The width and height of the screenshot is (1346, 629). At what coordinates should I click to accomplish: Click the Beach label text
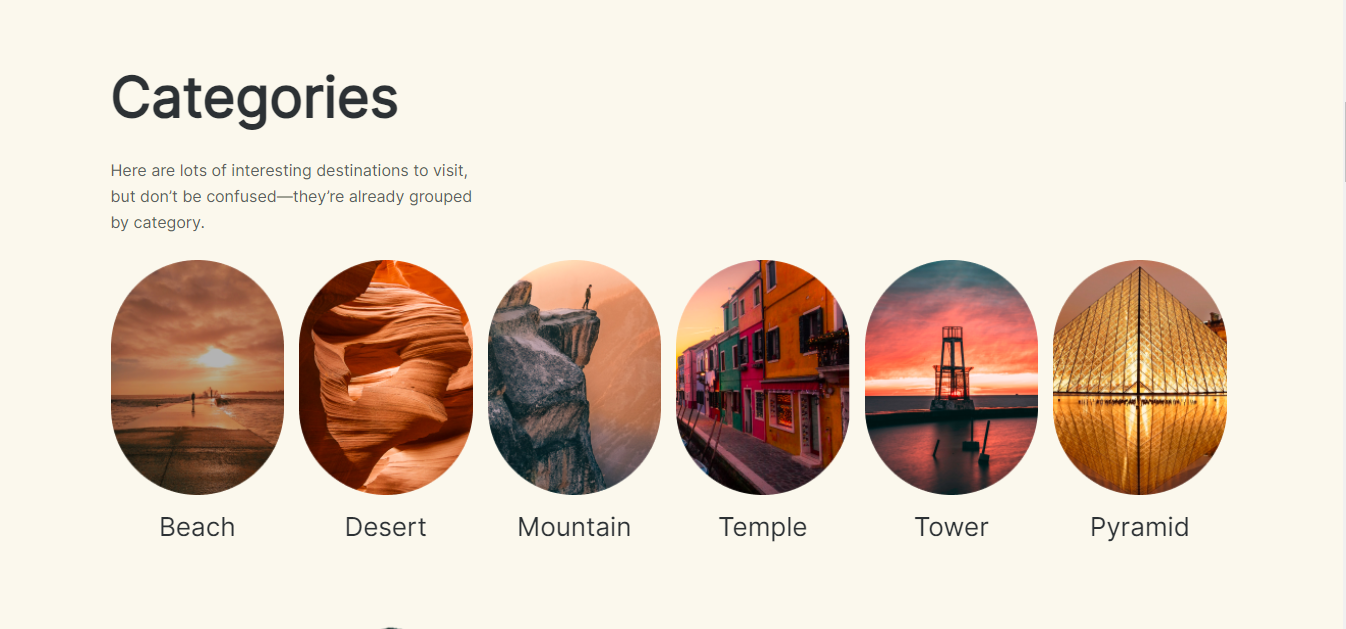tap(197, 527)
